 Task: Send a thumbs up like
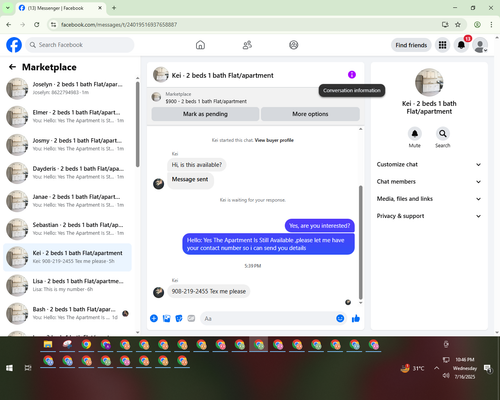pyautogui.click(x=356, y=318)
